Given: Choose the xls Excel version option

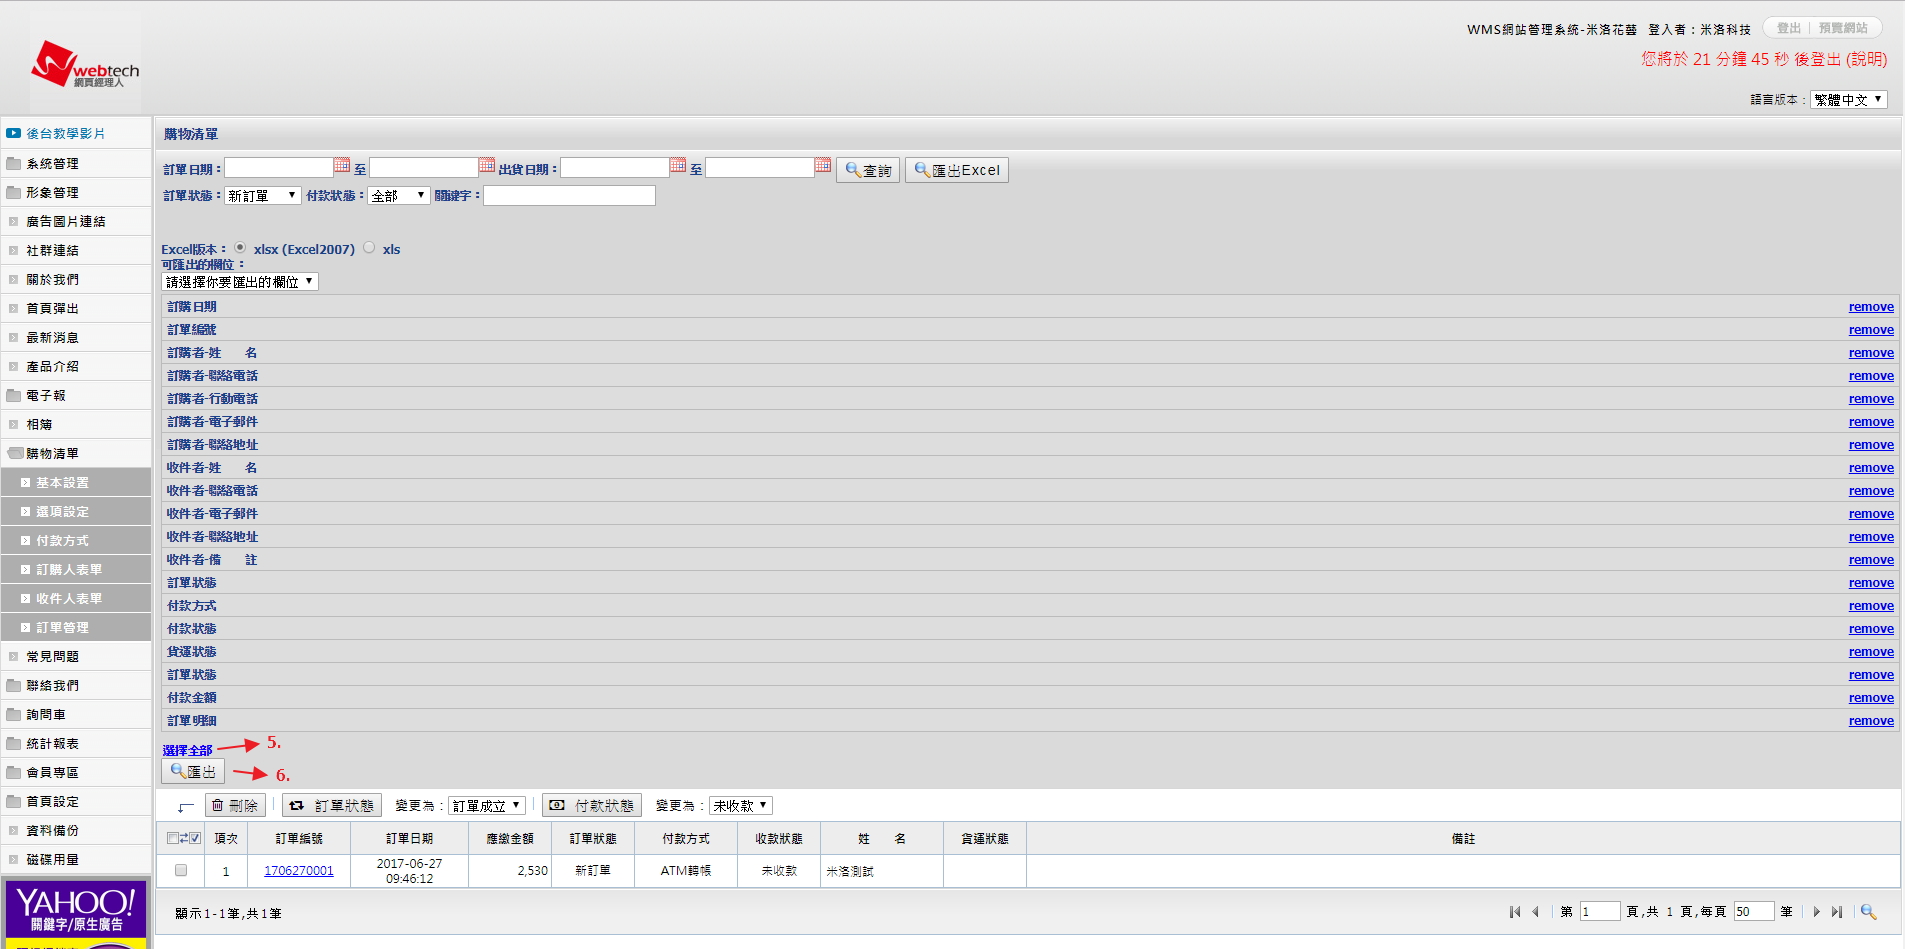Looking at the screenshot, I should 369,248.
